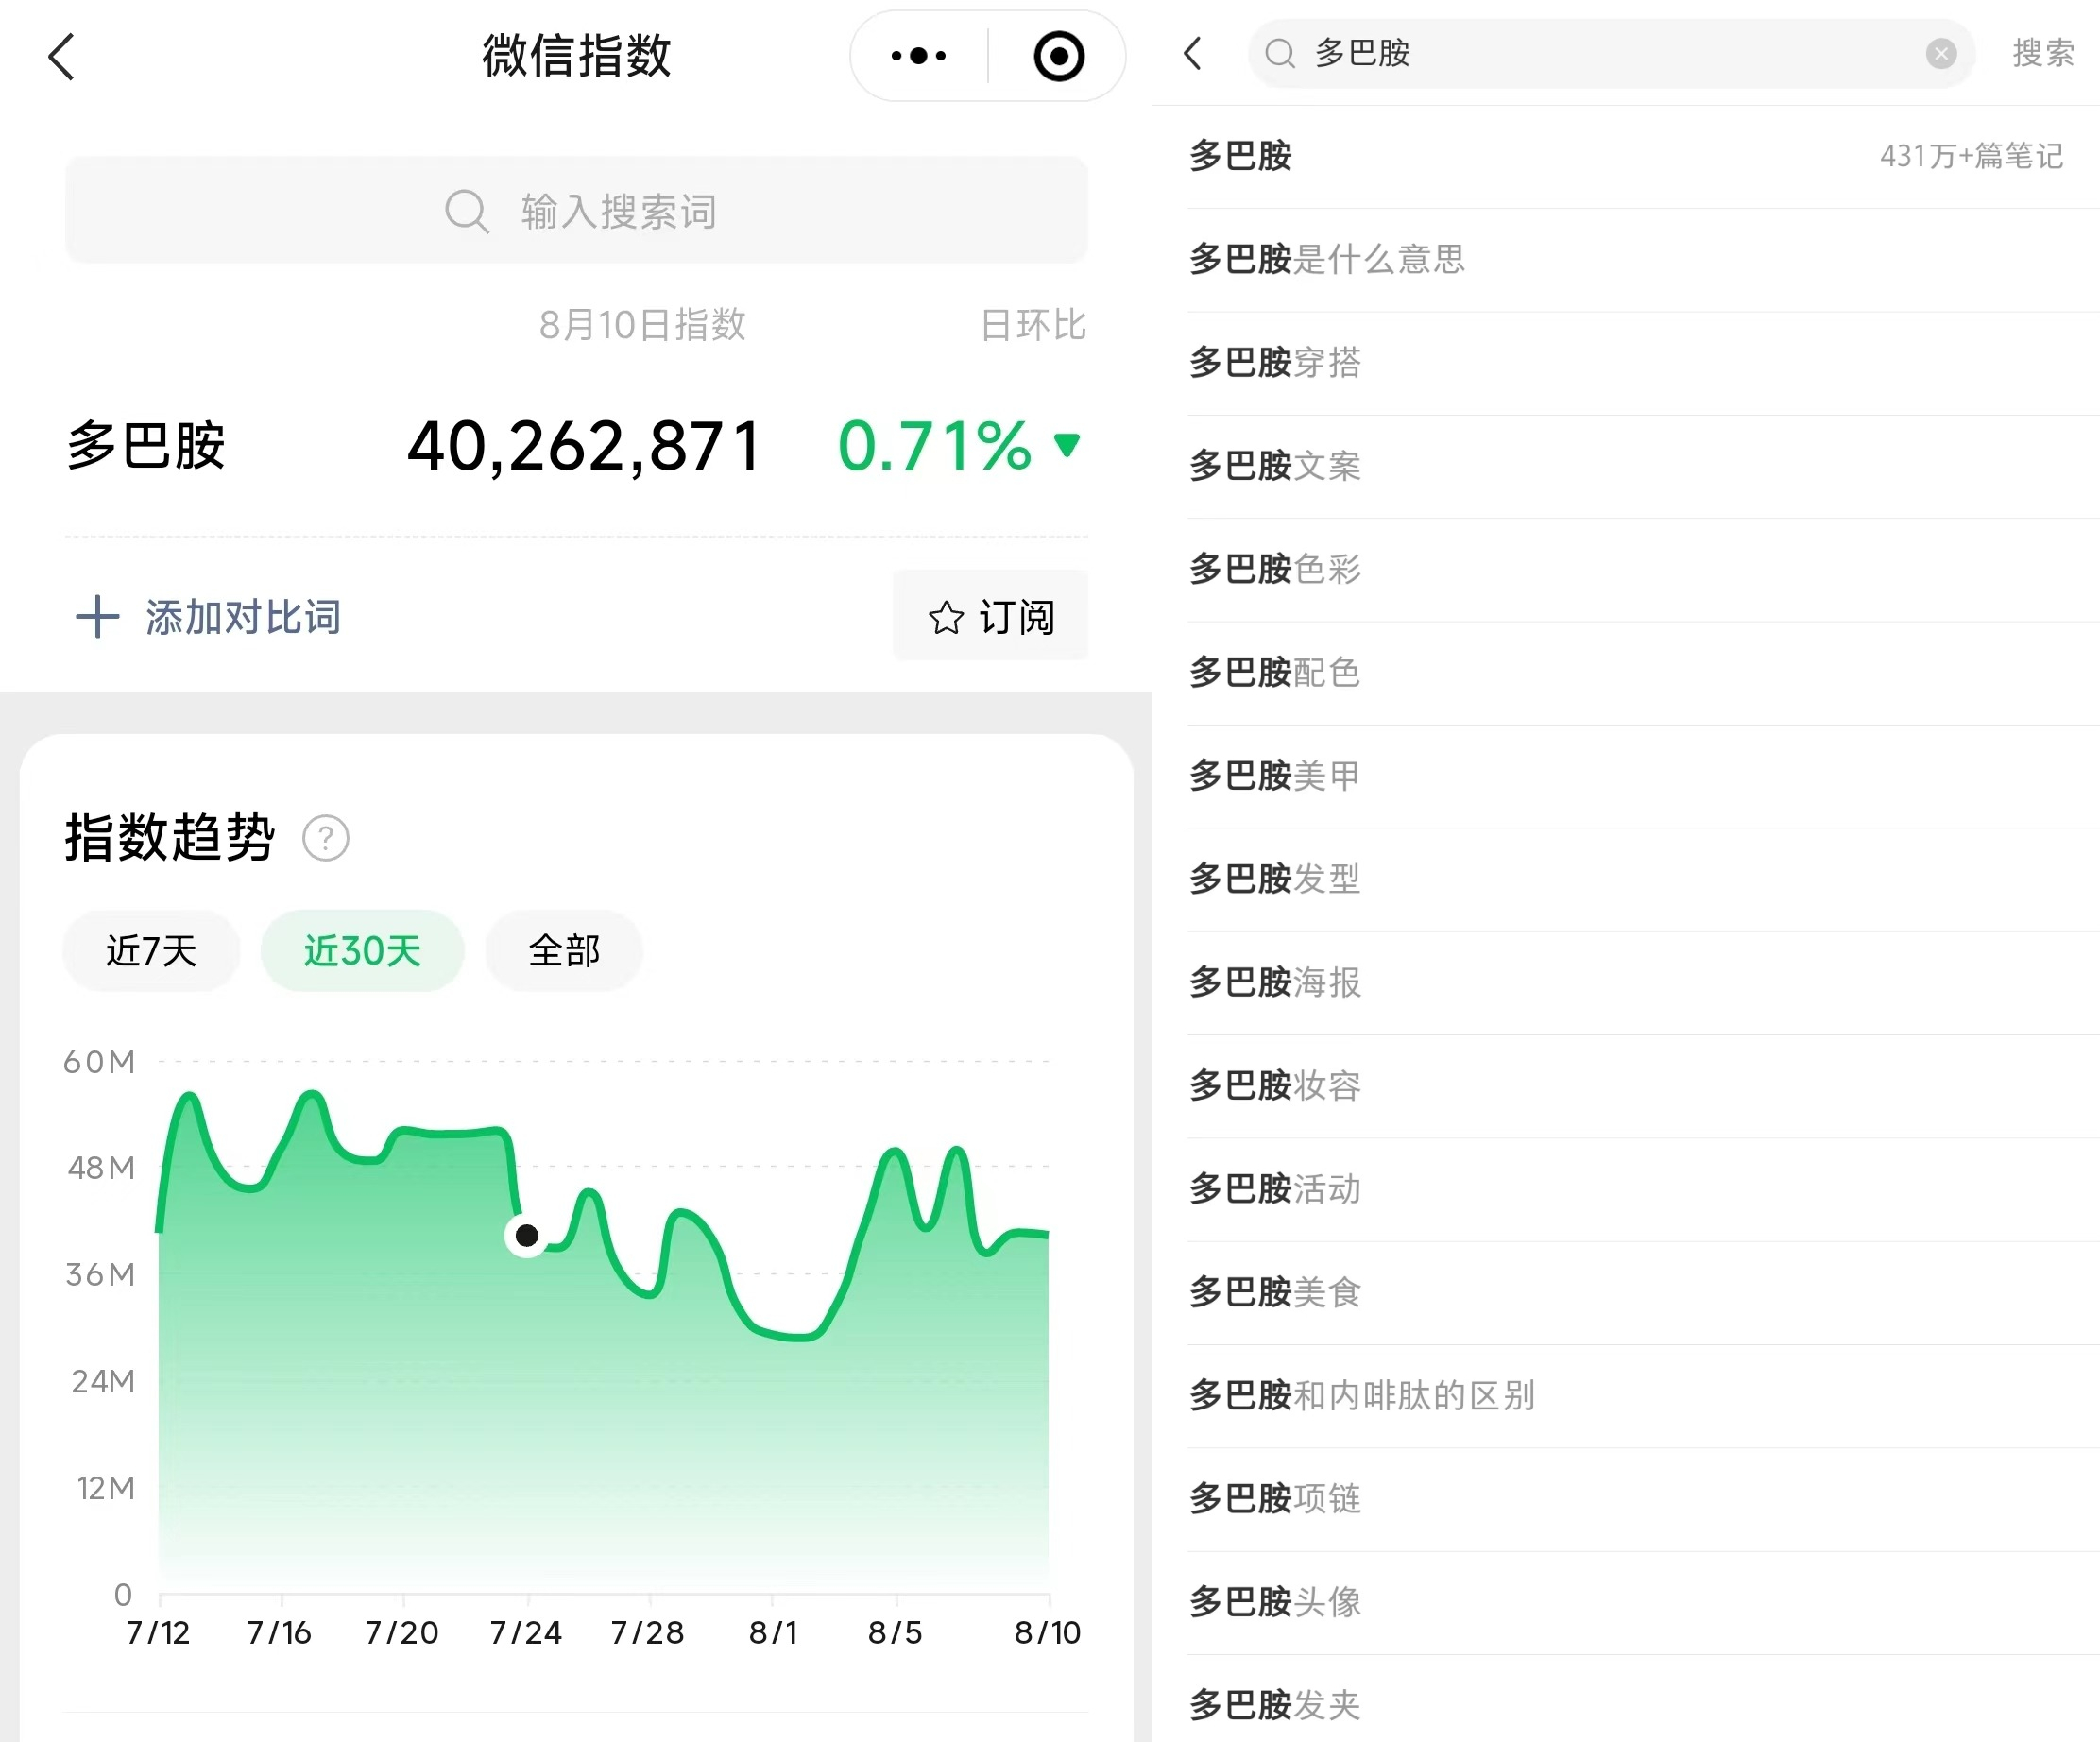Focus the 输入搜索词 search field
2100x1742 pixels.
click(x=576, y=210)
